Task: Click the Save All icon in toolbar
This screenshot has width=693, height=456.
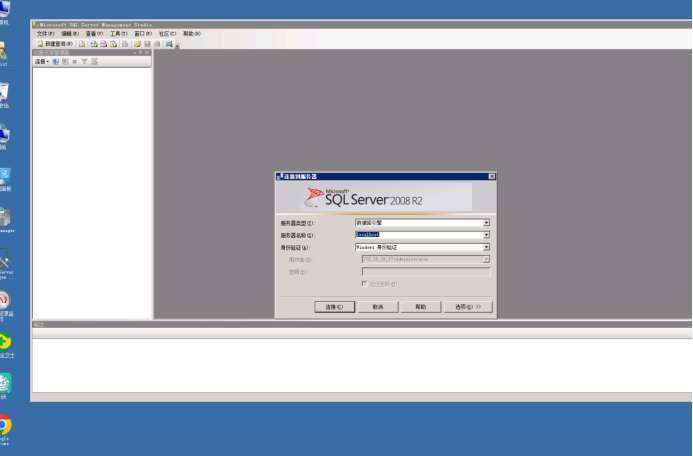Action: 156,44
